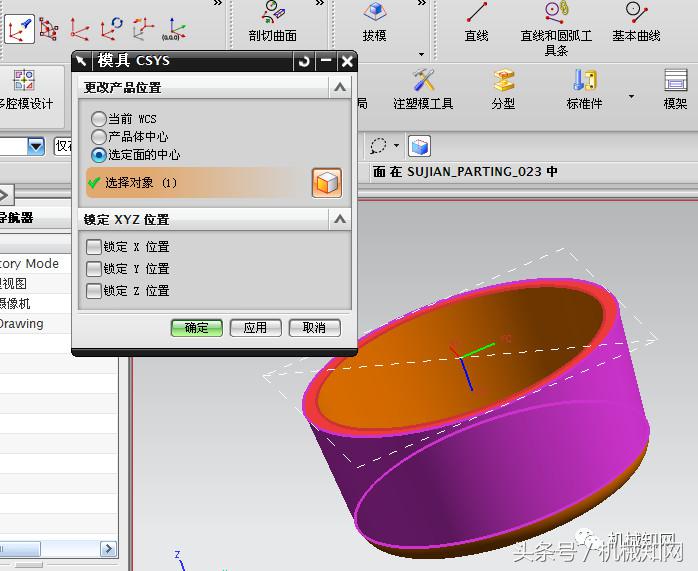Select the Drawing row in navigator
This screenshot has width=698, height=571.
click(x=35, y=324)
